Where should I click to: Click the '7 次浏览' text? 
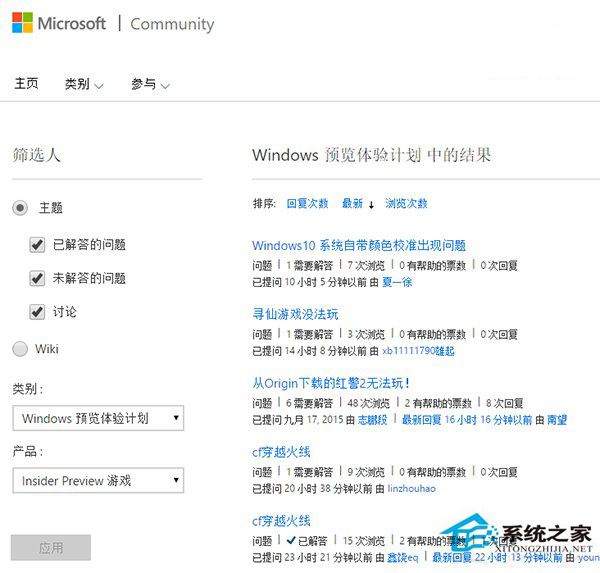point(366,265)
